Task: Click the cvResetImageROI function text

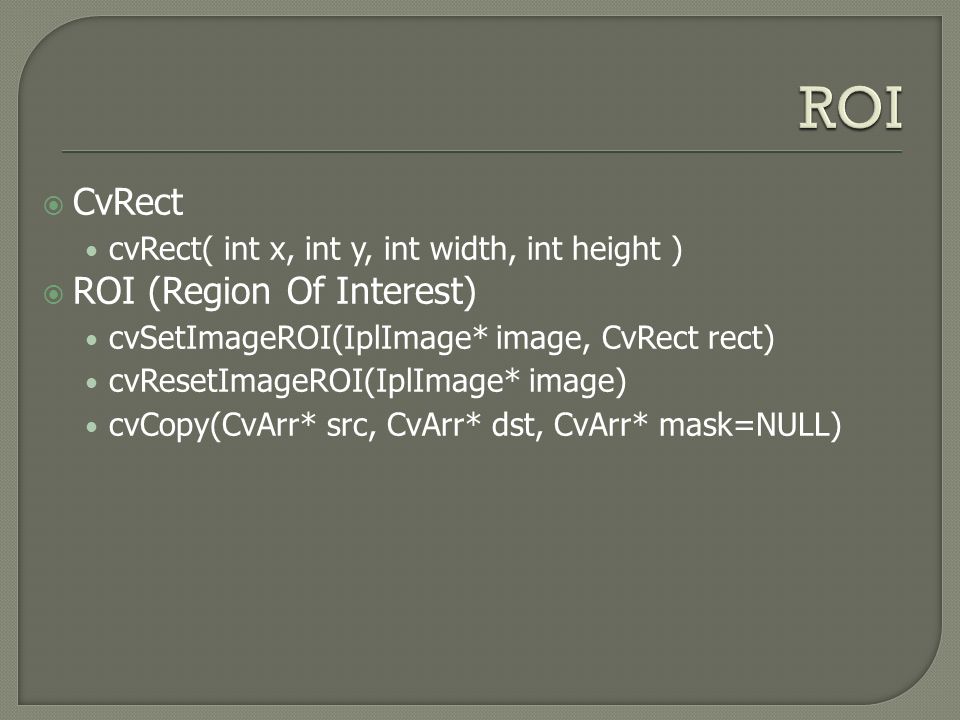Action: pyautogui.click(x=236, y=381)
